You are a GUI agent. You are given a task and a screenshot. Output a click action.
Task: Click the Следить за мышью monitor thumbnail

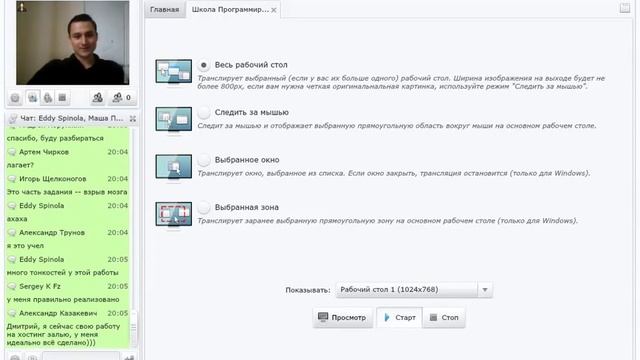click(173, 119)
